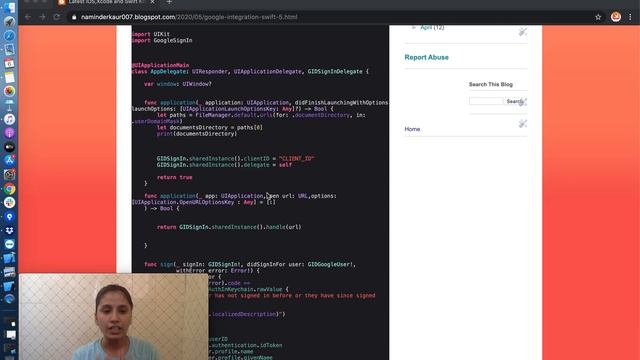Open Slack from the dock
Viewport: 640px width, 360px height.
[9, 202]
